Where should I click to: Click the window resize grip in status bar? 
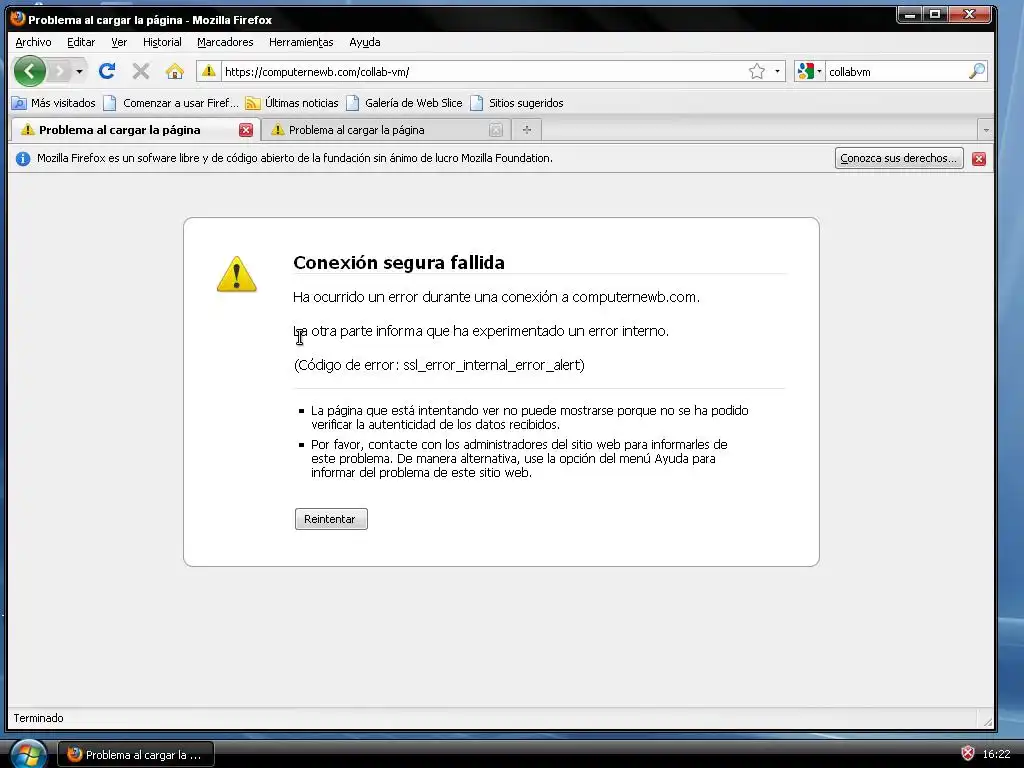pos(987,721)
